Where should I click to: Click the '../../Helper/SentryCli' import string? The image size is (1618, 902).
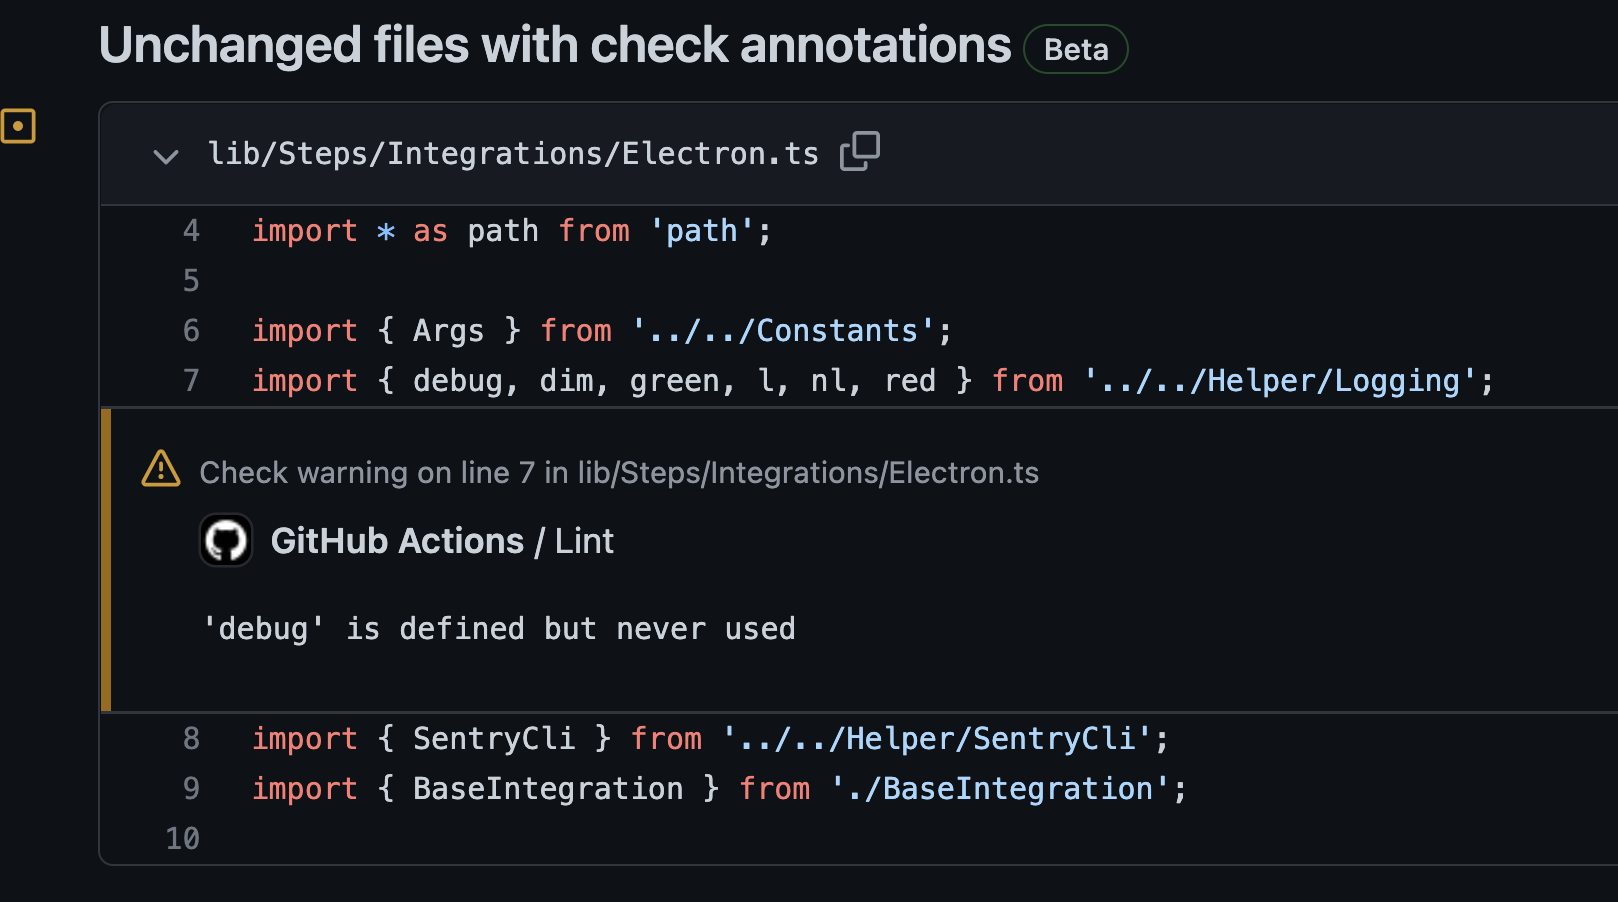click(x=937, y=739)
